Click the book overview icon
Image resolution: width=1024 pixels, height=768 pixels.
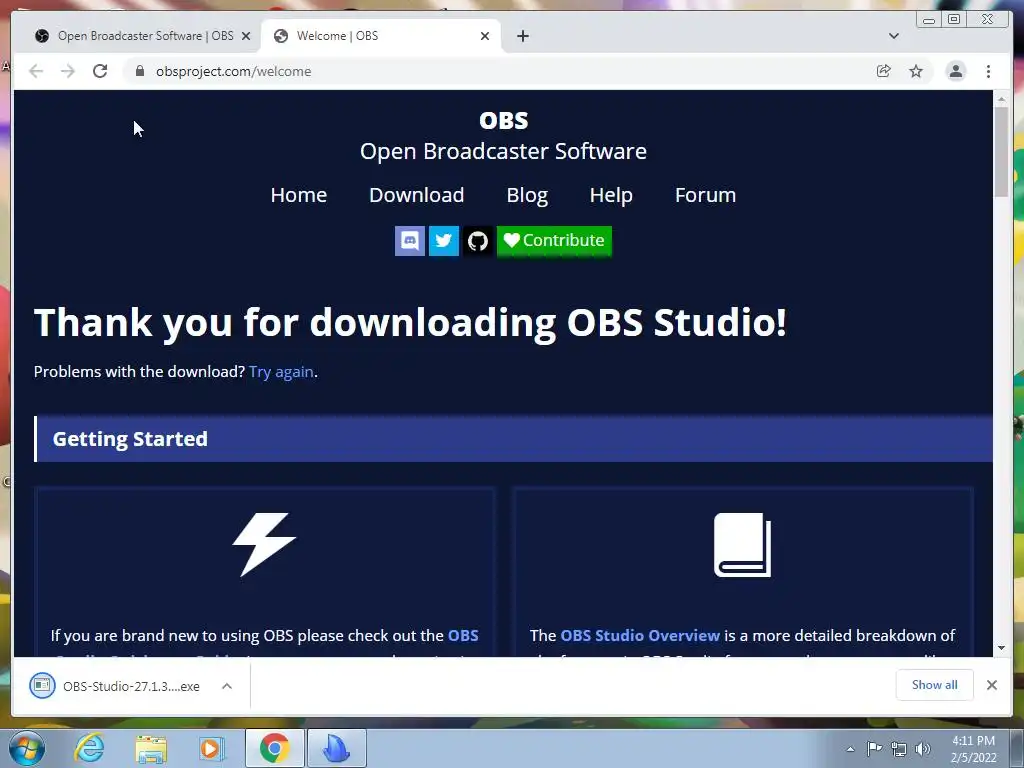click(743, 545)
